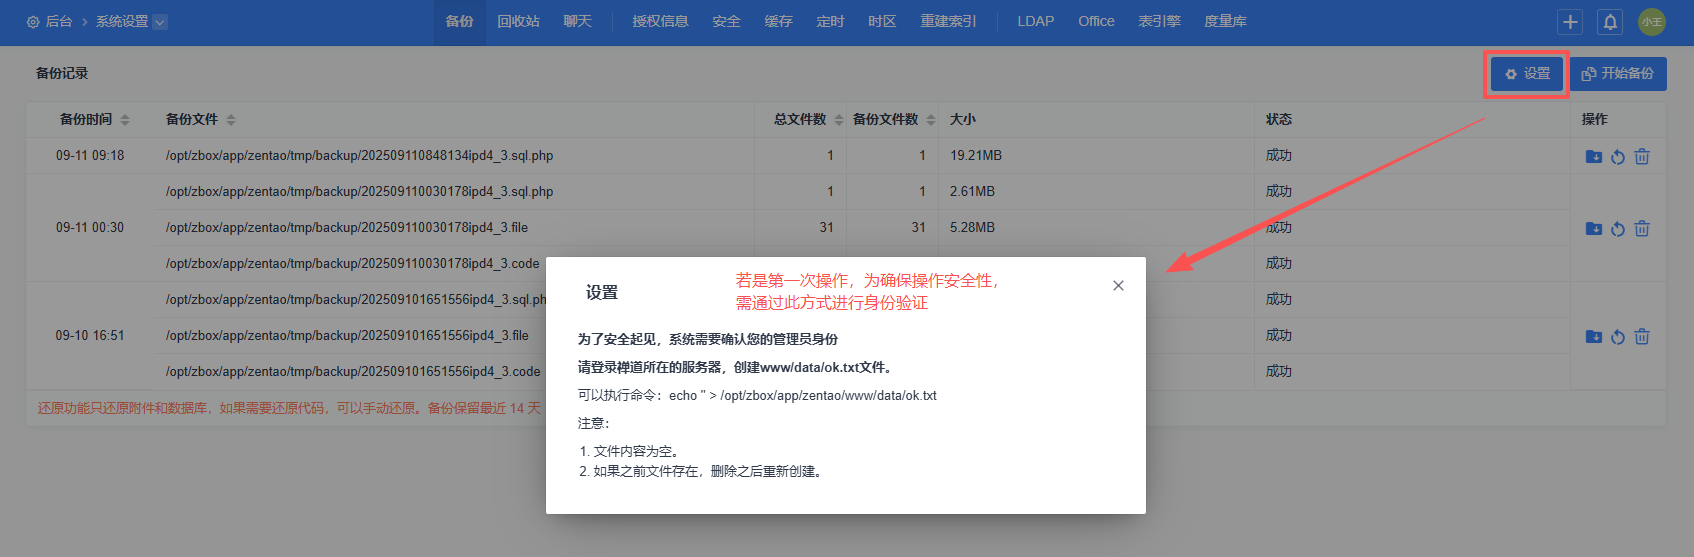Delete the 09-11 00:30 backup with trash icon
Screen dimensions: 1694x557
click(1642, 229)
